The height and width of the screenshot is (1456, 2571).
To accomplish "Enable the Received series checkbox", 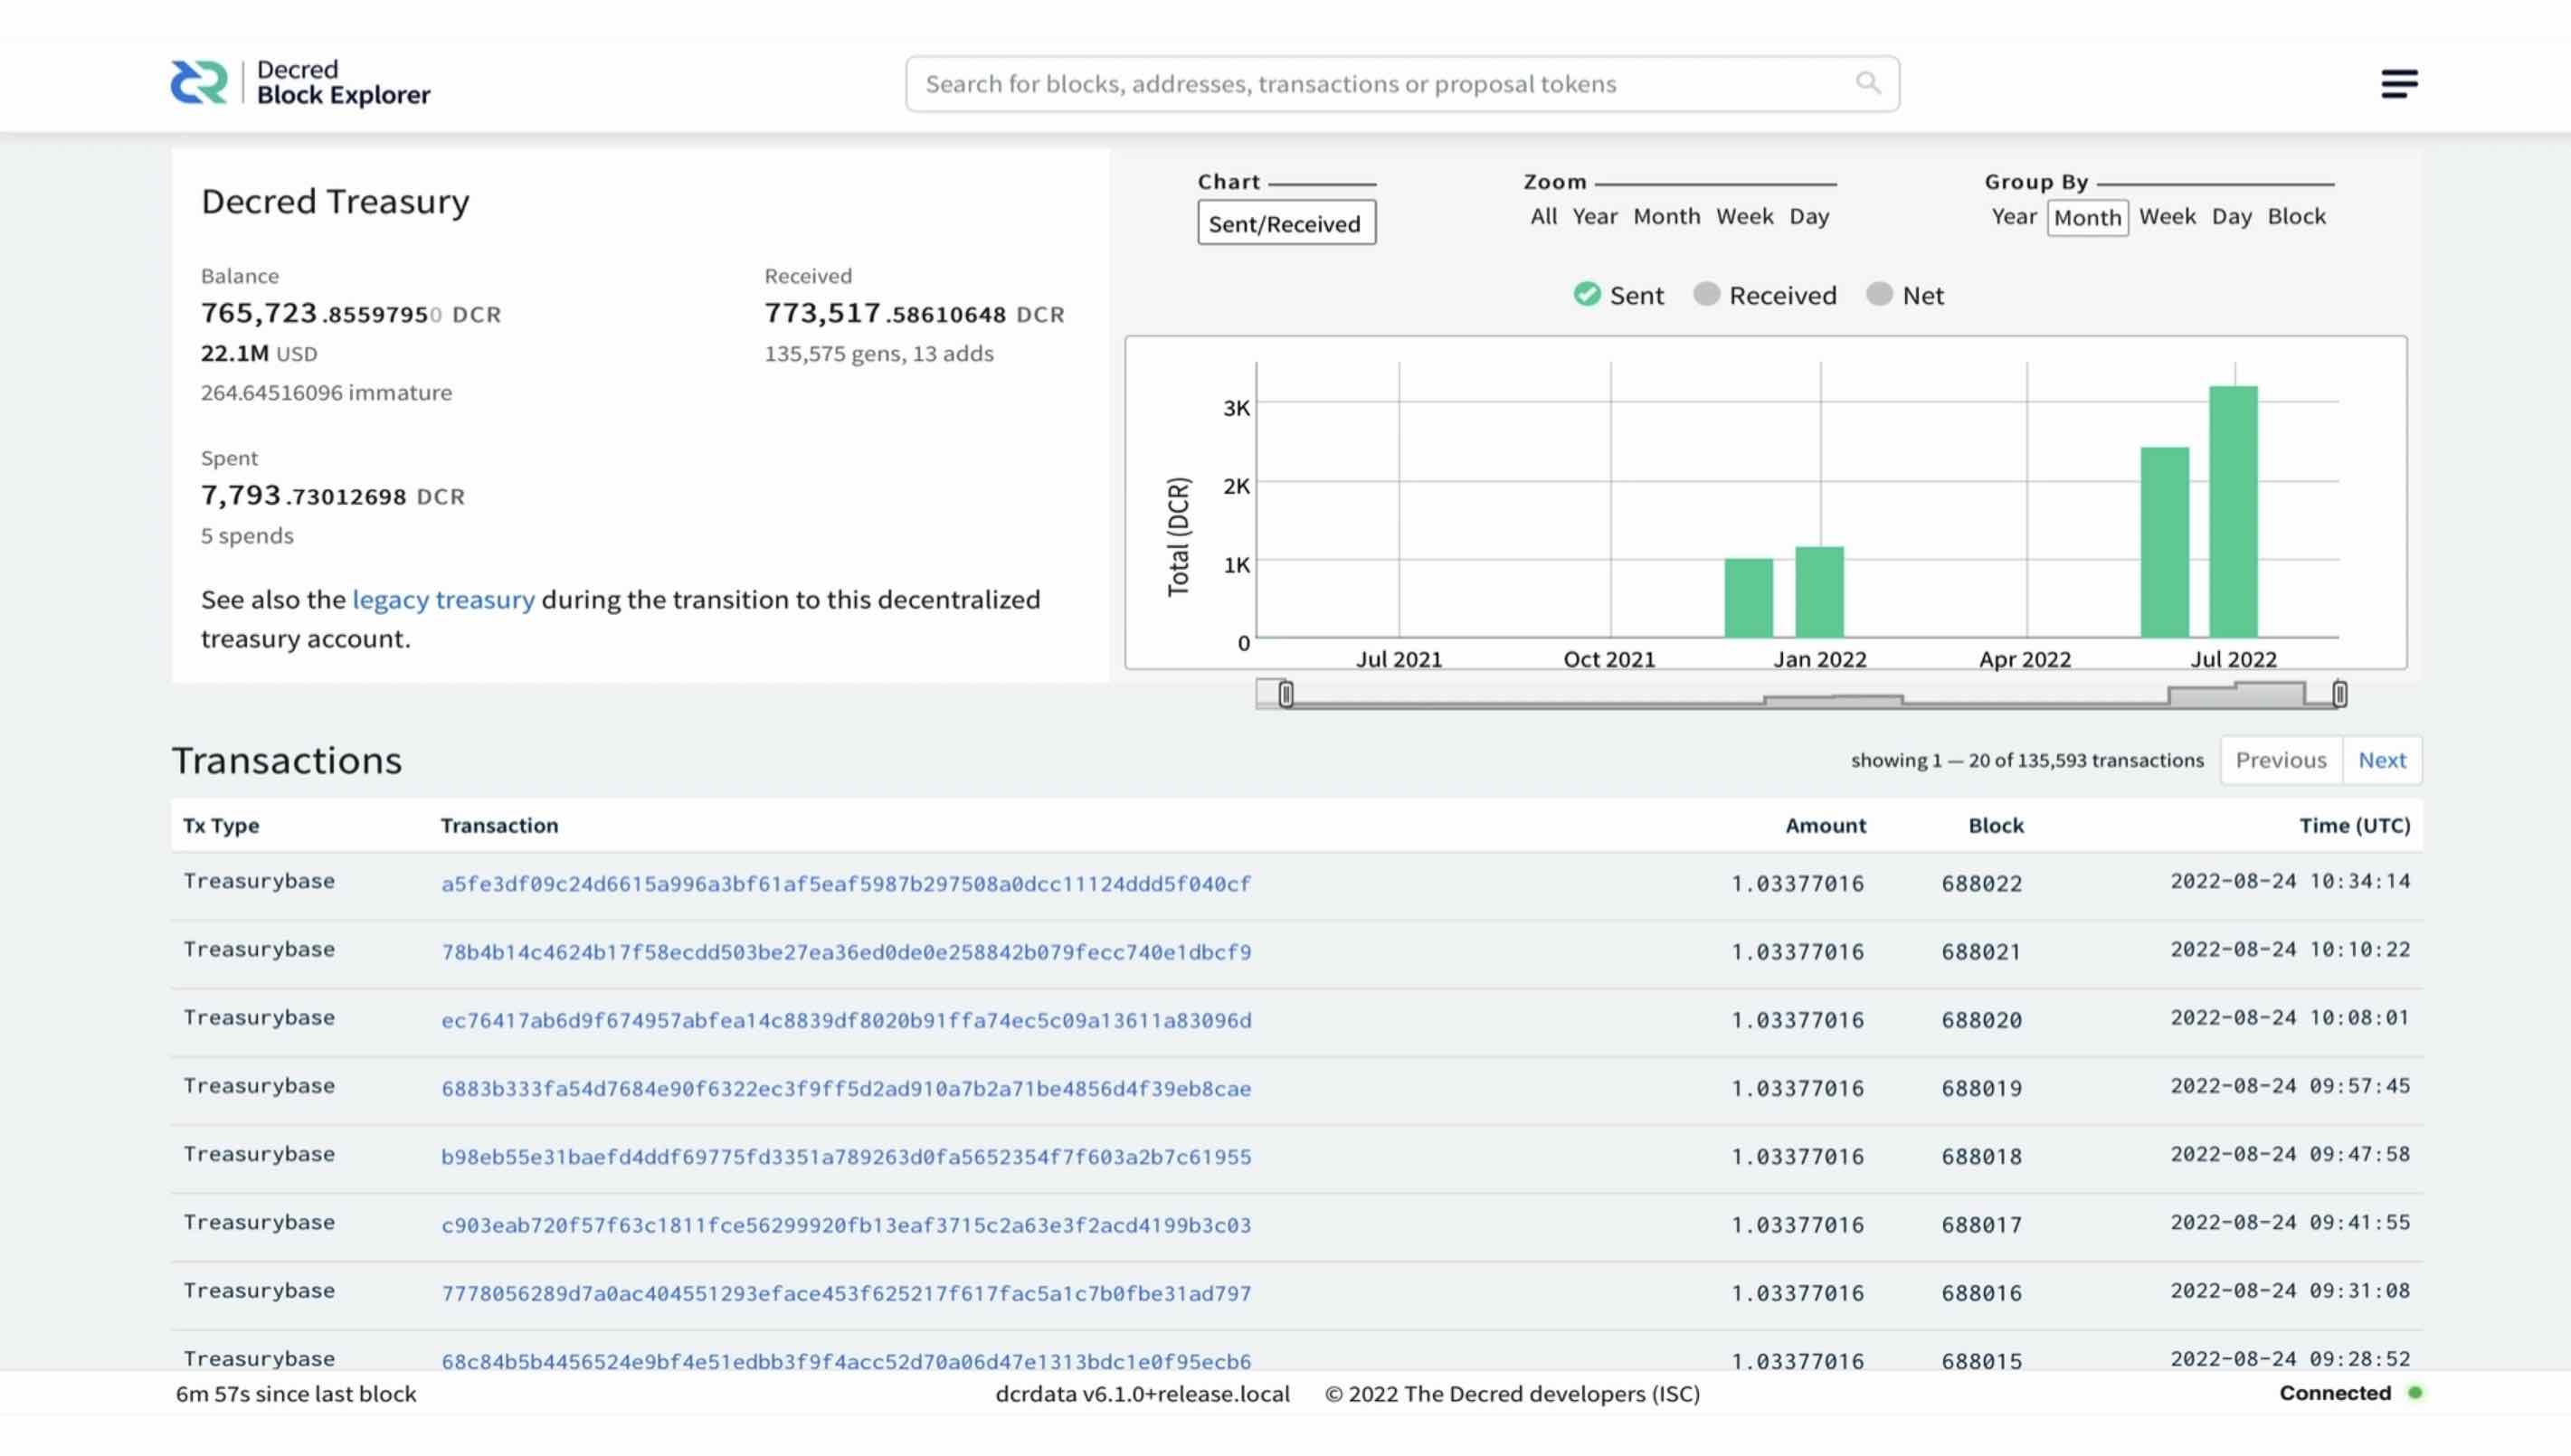I will (1706, 294).
